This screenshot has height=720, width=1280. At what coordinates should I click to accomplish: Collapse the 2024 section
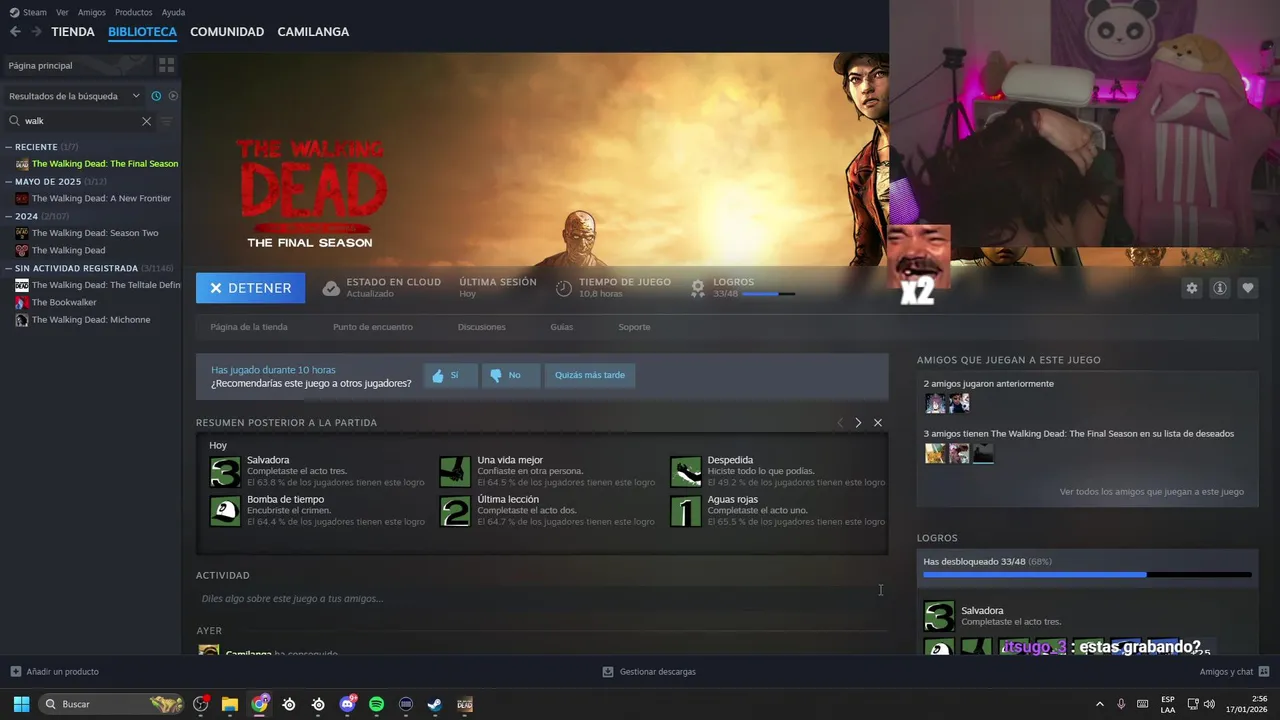click(x=9, y=216)
